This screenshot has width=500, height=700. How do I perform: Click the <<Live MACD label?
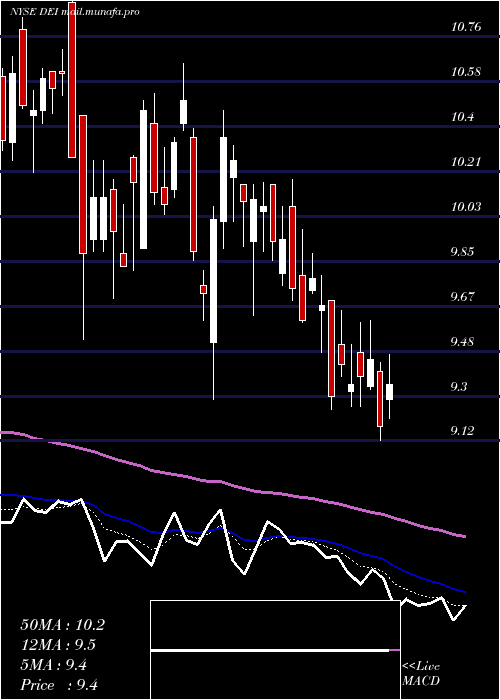pos(421,674)
